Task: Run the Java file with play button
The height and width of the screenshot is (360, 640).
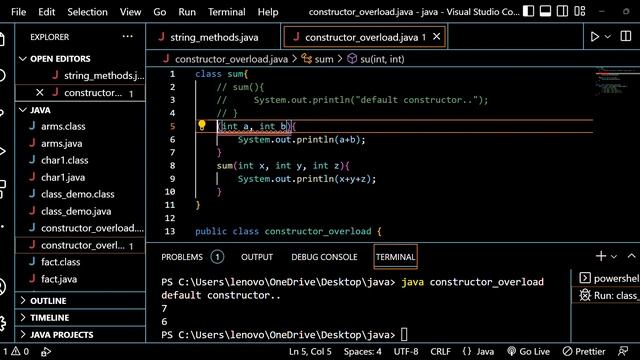Action: click(x=595, y=37)
